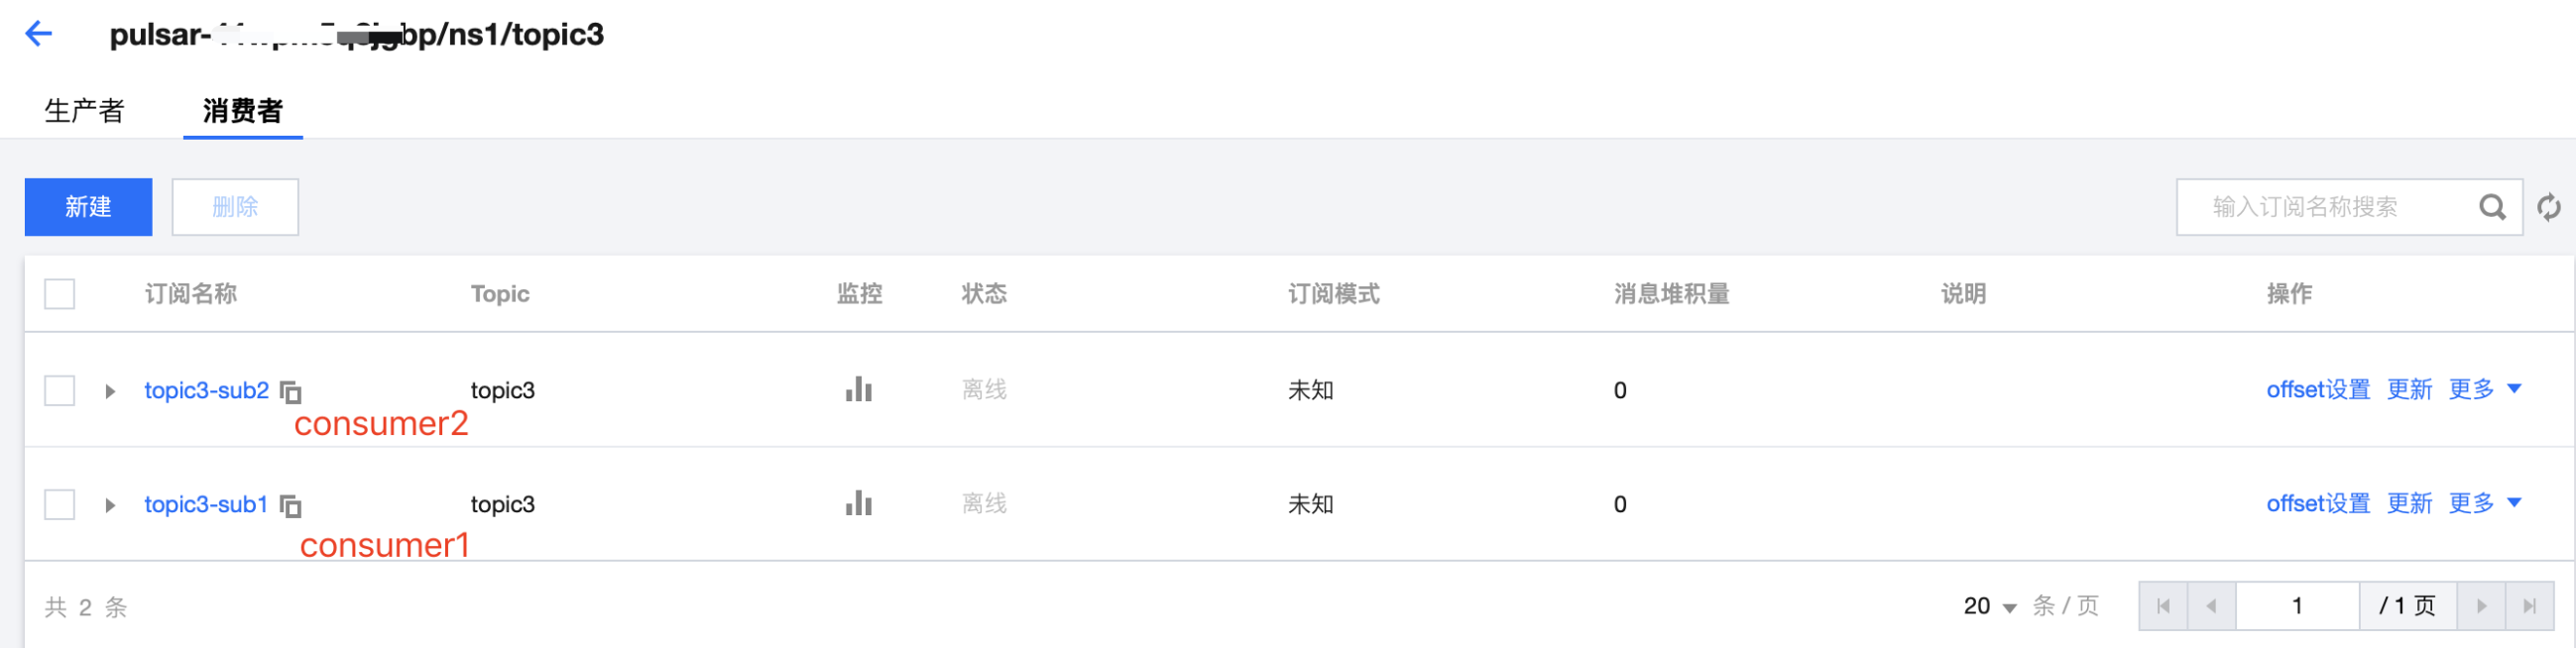Open monitoring chart for topic3-sub2
Viewport: 2576px width, 648px height.
pyautogui.click(x=858, y=390)
